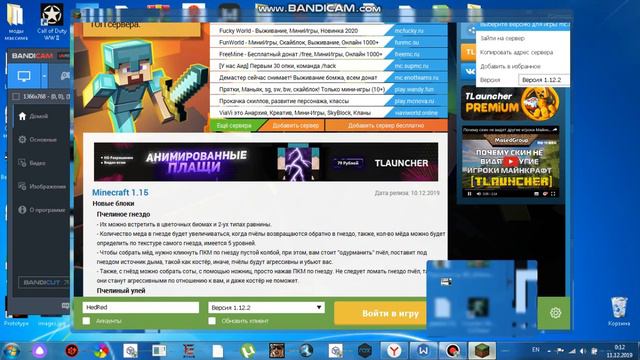Choose Копировать адрес сервера menu entry
This screenshot has height=360, width=640.
coord(516,52)
